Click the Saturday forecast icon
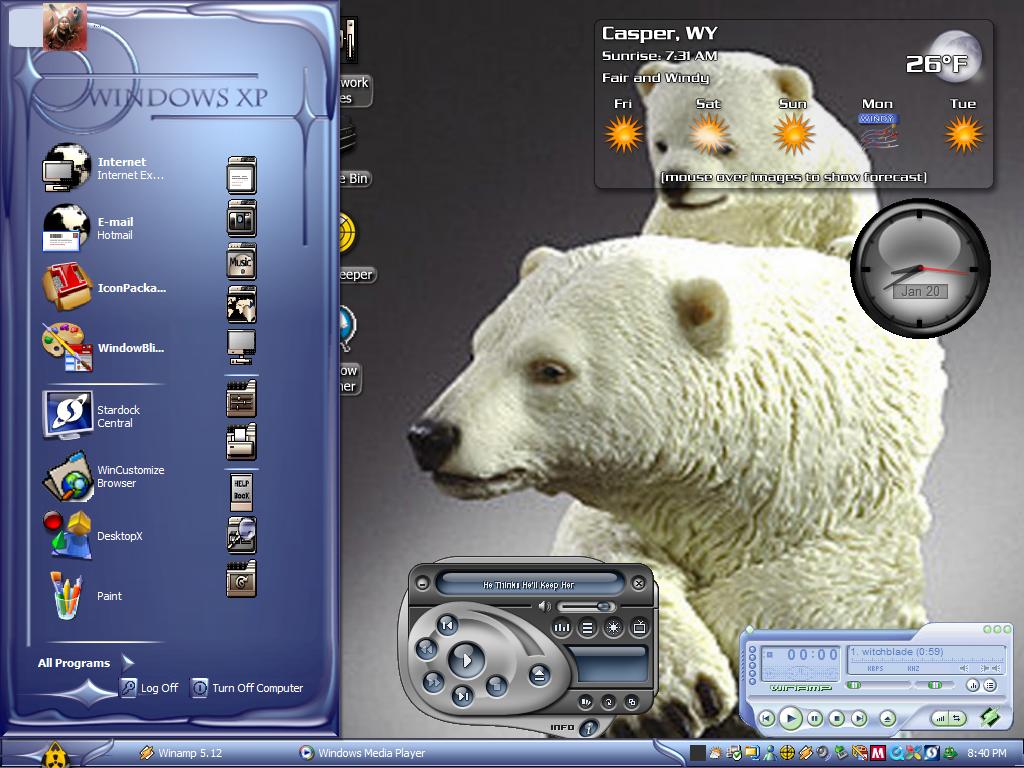The height and width of the screenshot is (768, 1024). tap(709, 134)
